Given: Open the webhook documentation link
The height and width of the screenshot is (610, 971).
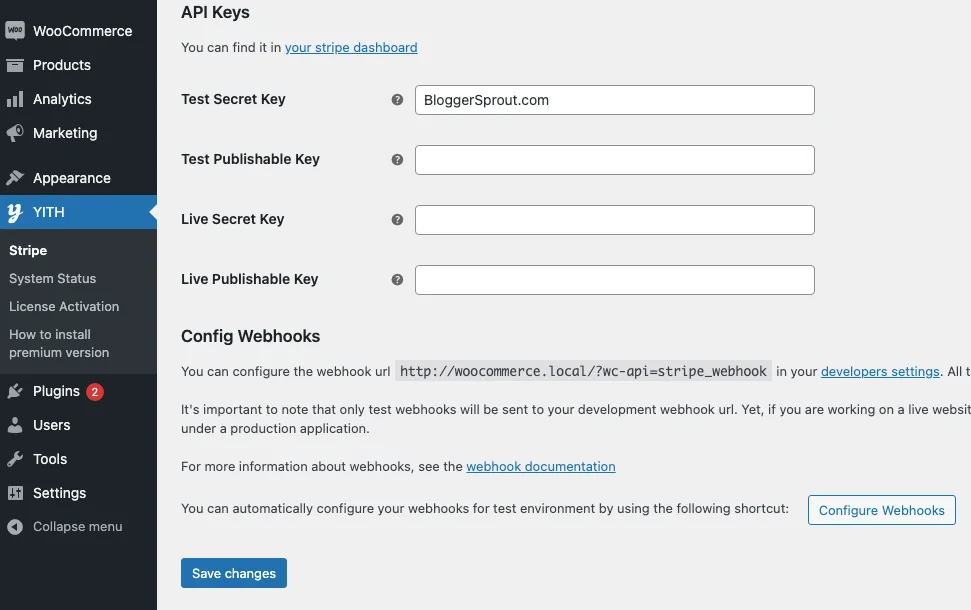Looking at the screenshot, I should tap(541, 466).
